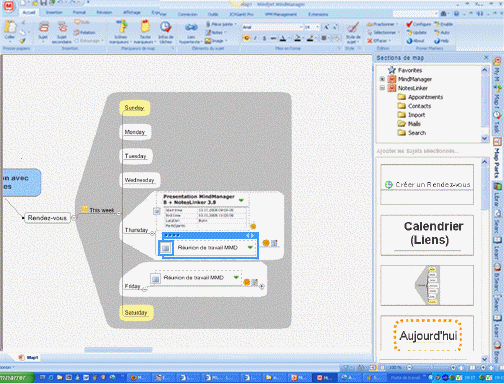This screenshot has height=384, width=504.
Task: Click the line color swatch button
Action: 310,38
